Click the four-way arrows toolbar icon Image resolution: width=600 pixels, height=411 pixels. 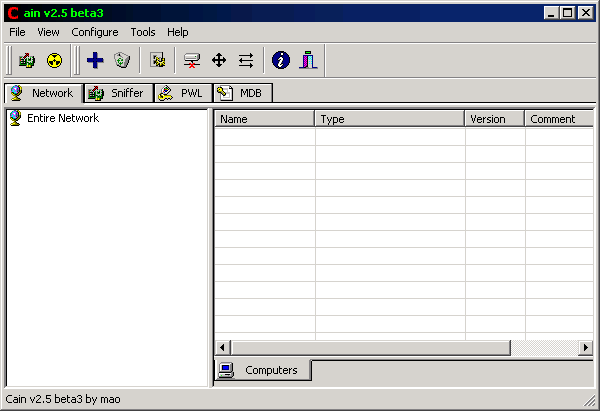pyautogui.click(x=219, y=61)
